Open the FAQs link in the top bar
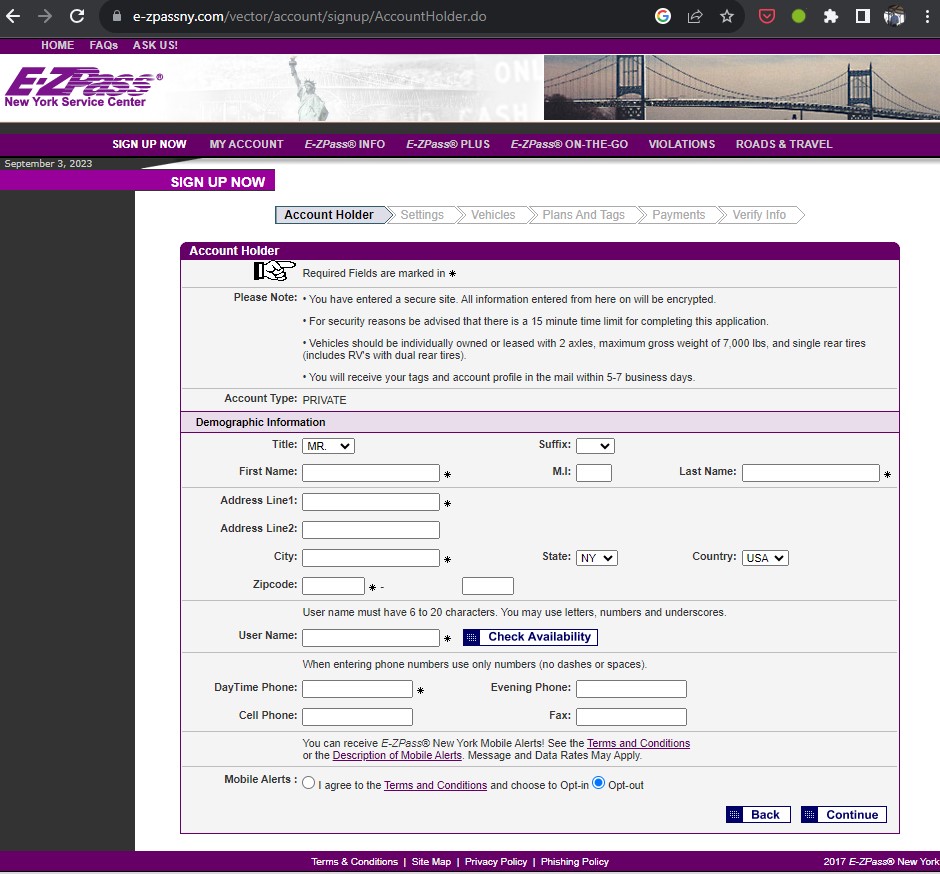Viewport: 940px width, 874px height. click(104, 46)
